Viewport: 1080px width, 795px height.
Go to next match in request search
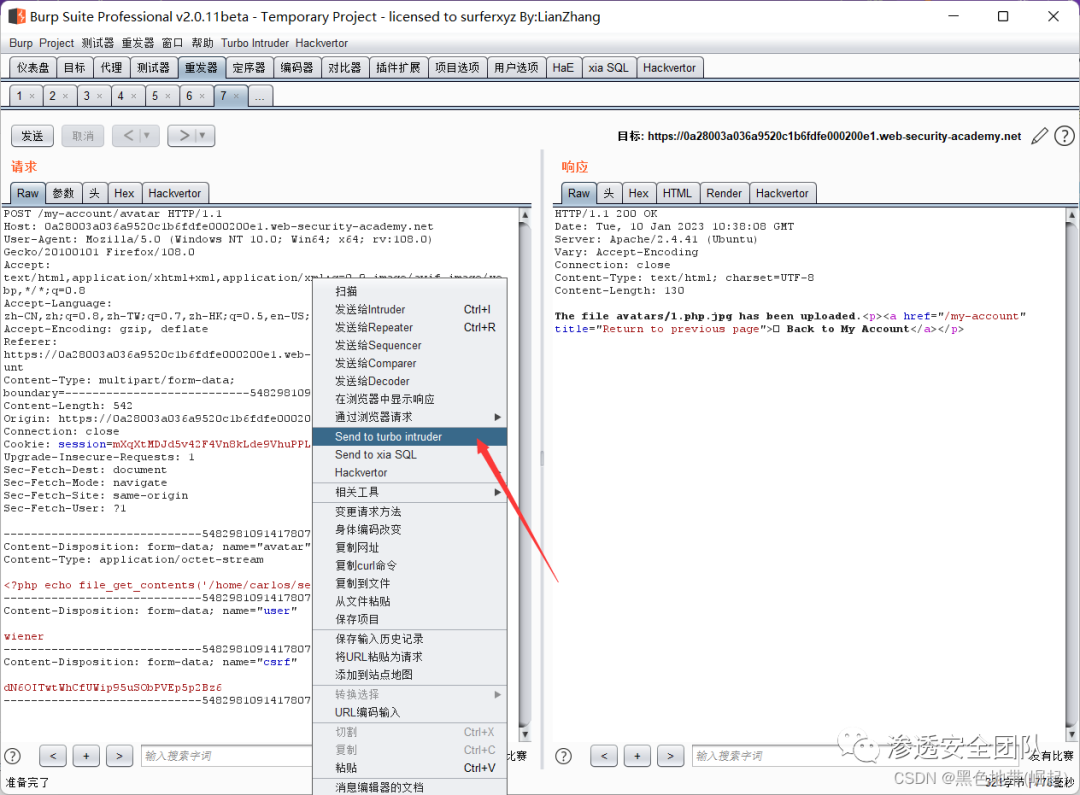119,756
